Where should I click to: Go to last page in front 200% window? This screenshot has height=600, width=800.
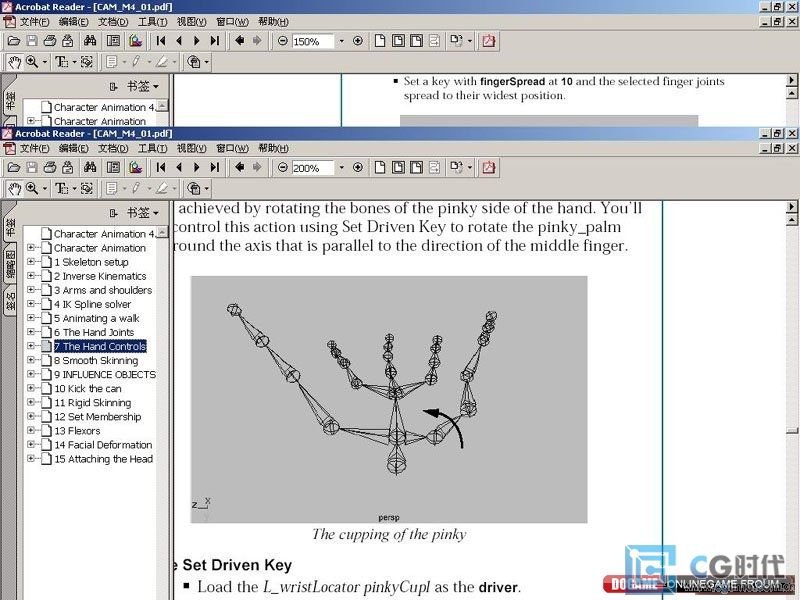coord(215,167)
